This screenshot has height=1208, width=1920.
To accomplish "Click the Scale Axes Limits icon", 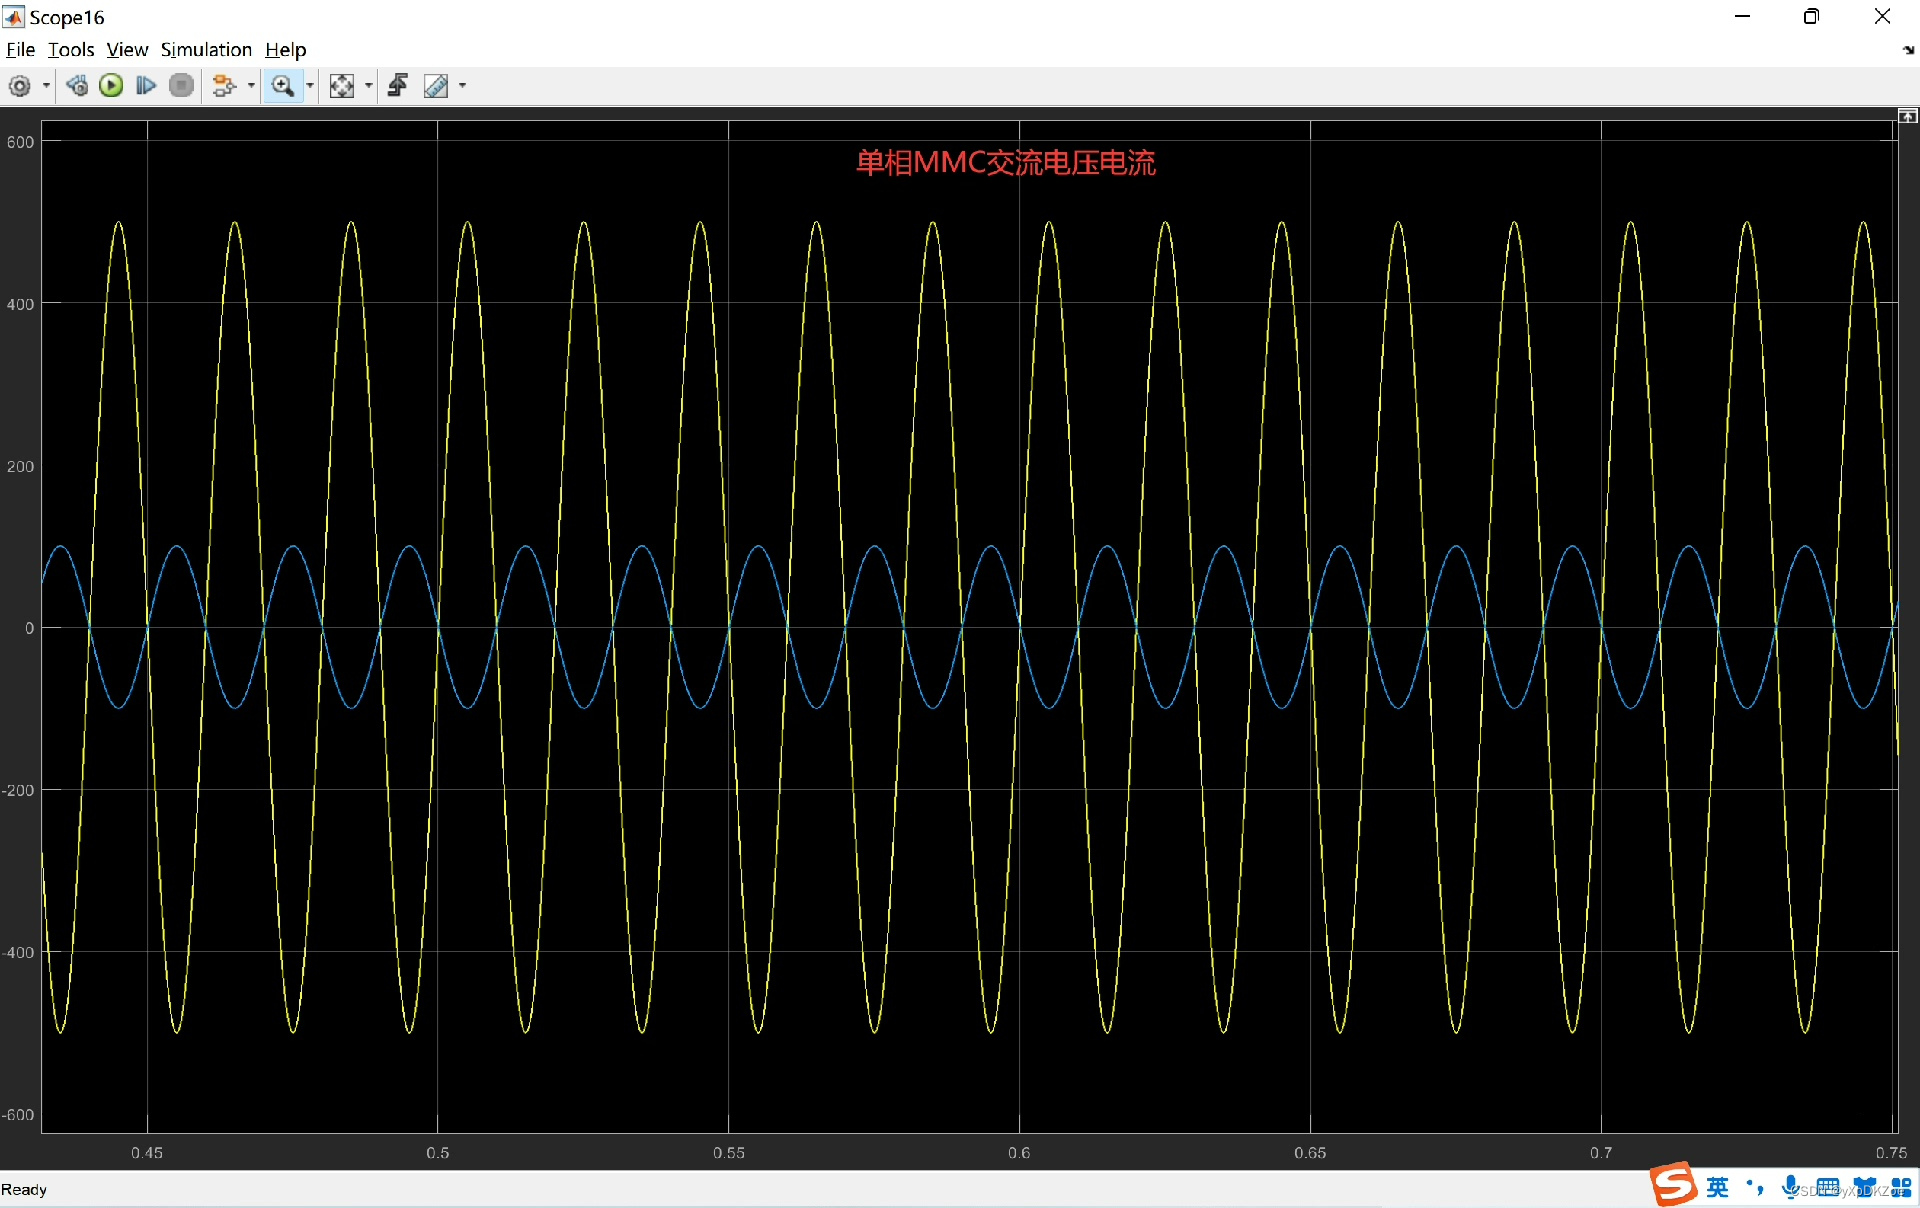I will point(342,86).
